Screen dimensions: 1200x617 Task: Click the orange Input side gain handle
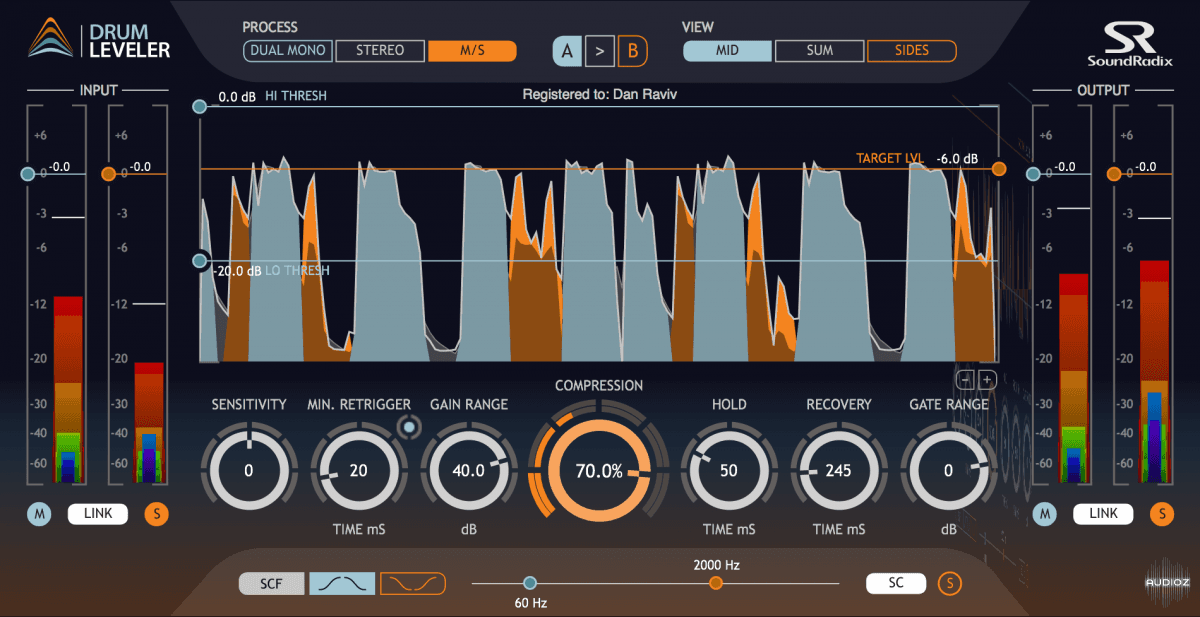108,174
